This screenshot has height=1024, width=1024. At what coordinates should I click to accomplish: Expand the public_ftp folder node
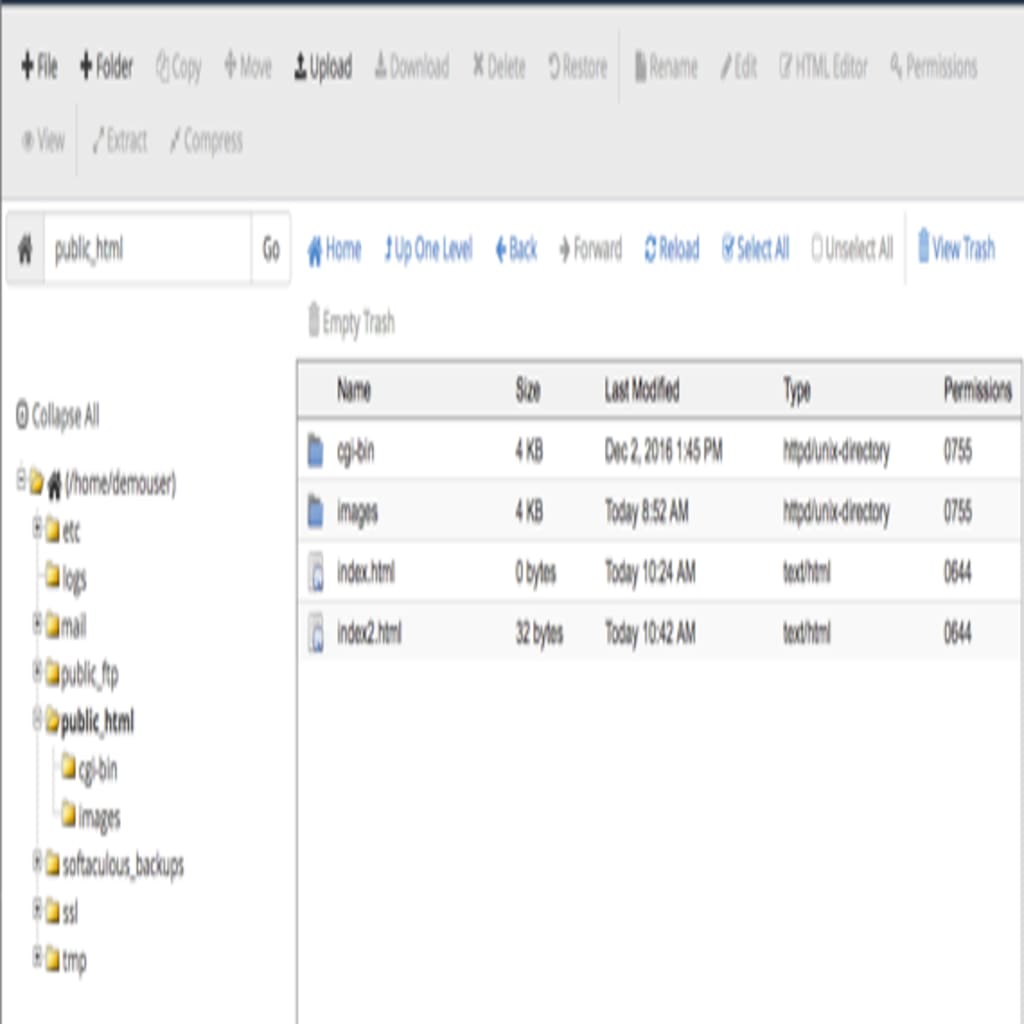coord(37,671)
